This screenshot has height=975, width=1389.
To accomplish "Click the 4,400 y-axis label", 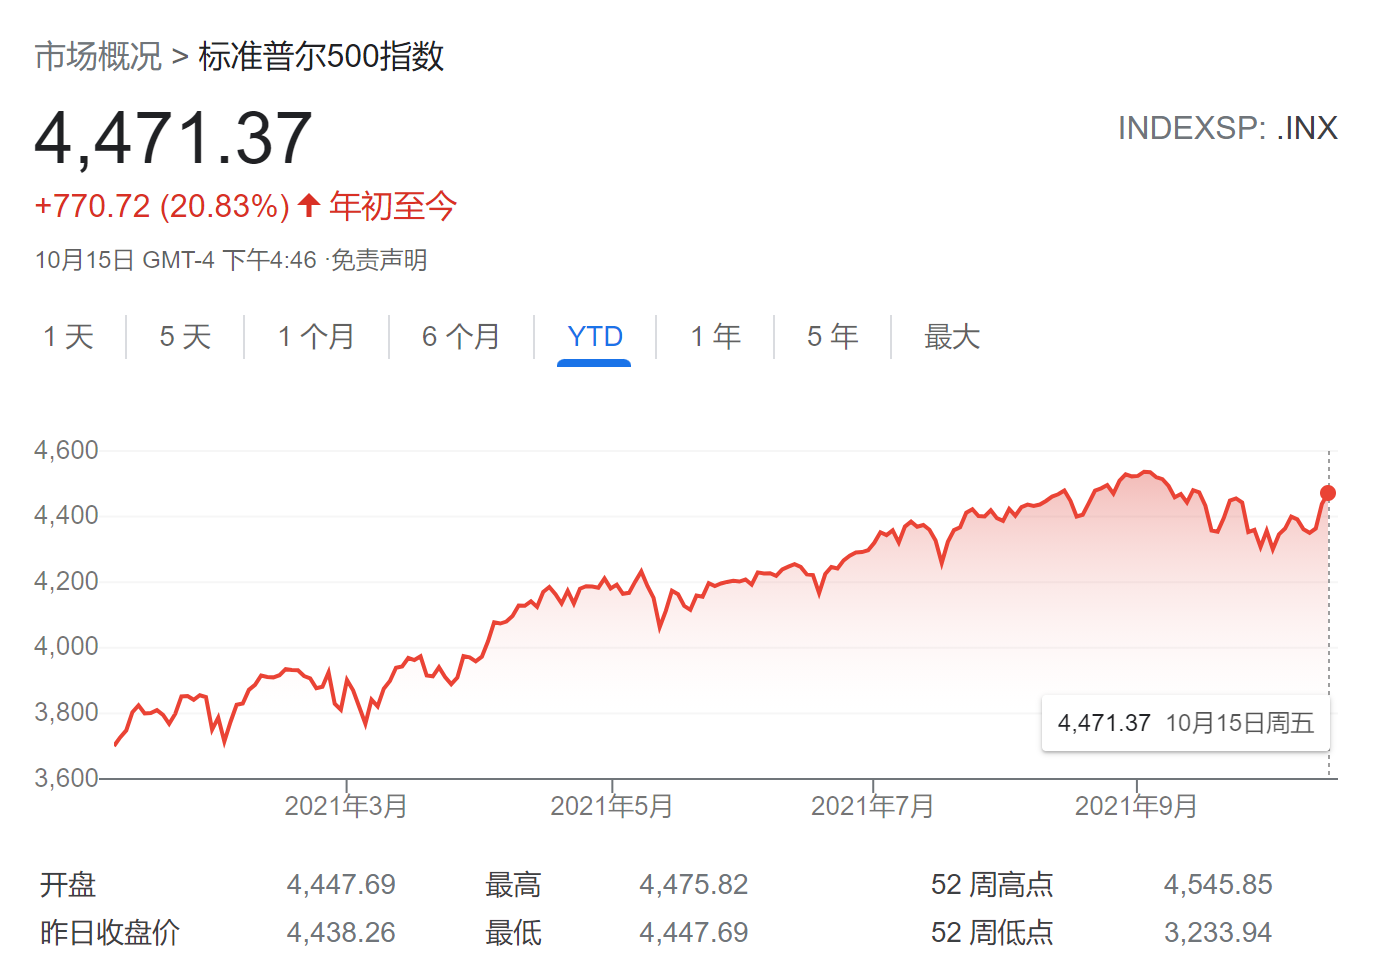I will tap(66, 515).
